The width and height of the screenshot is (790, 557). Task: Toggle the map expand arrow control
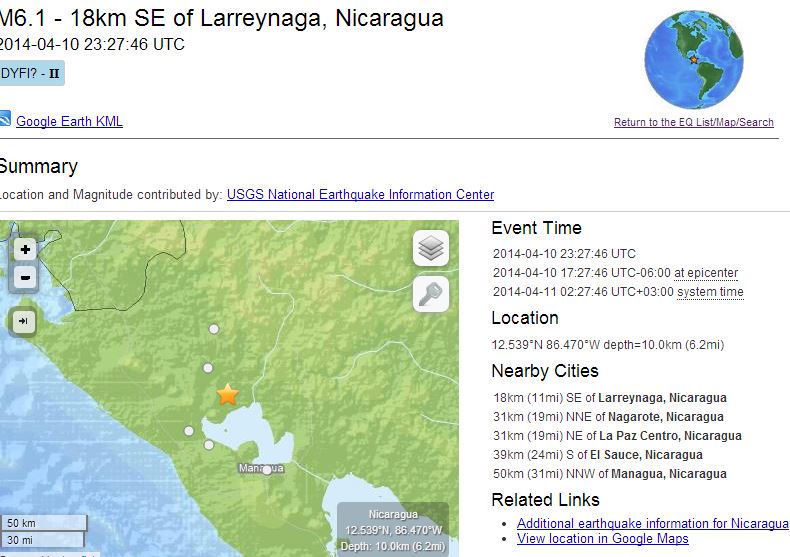(22, 321)
